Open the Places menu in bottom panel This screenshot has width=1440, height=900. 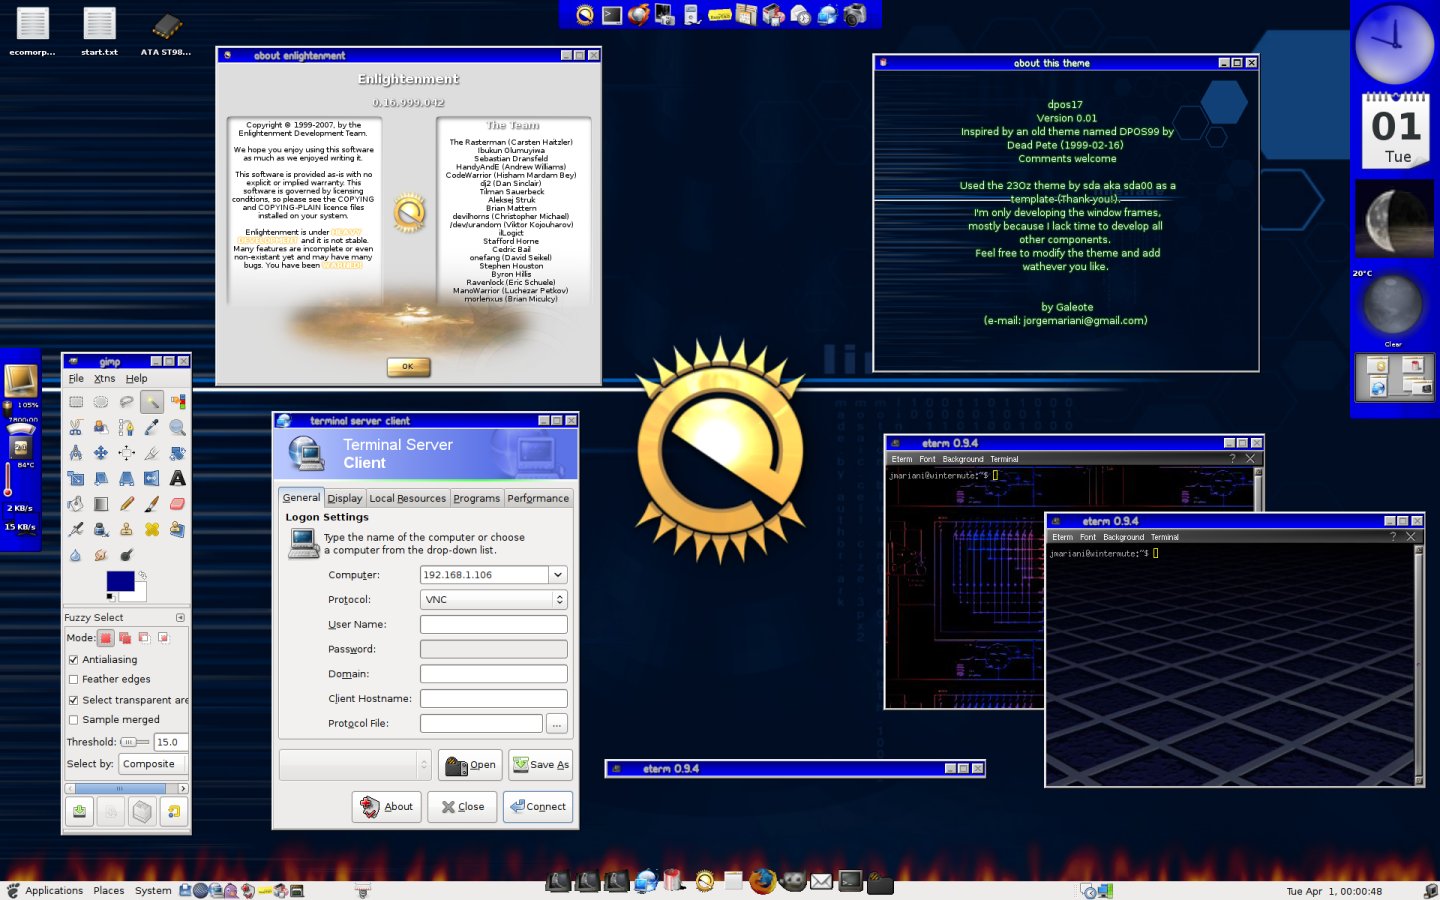(x=109, y=891)
